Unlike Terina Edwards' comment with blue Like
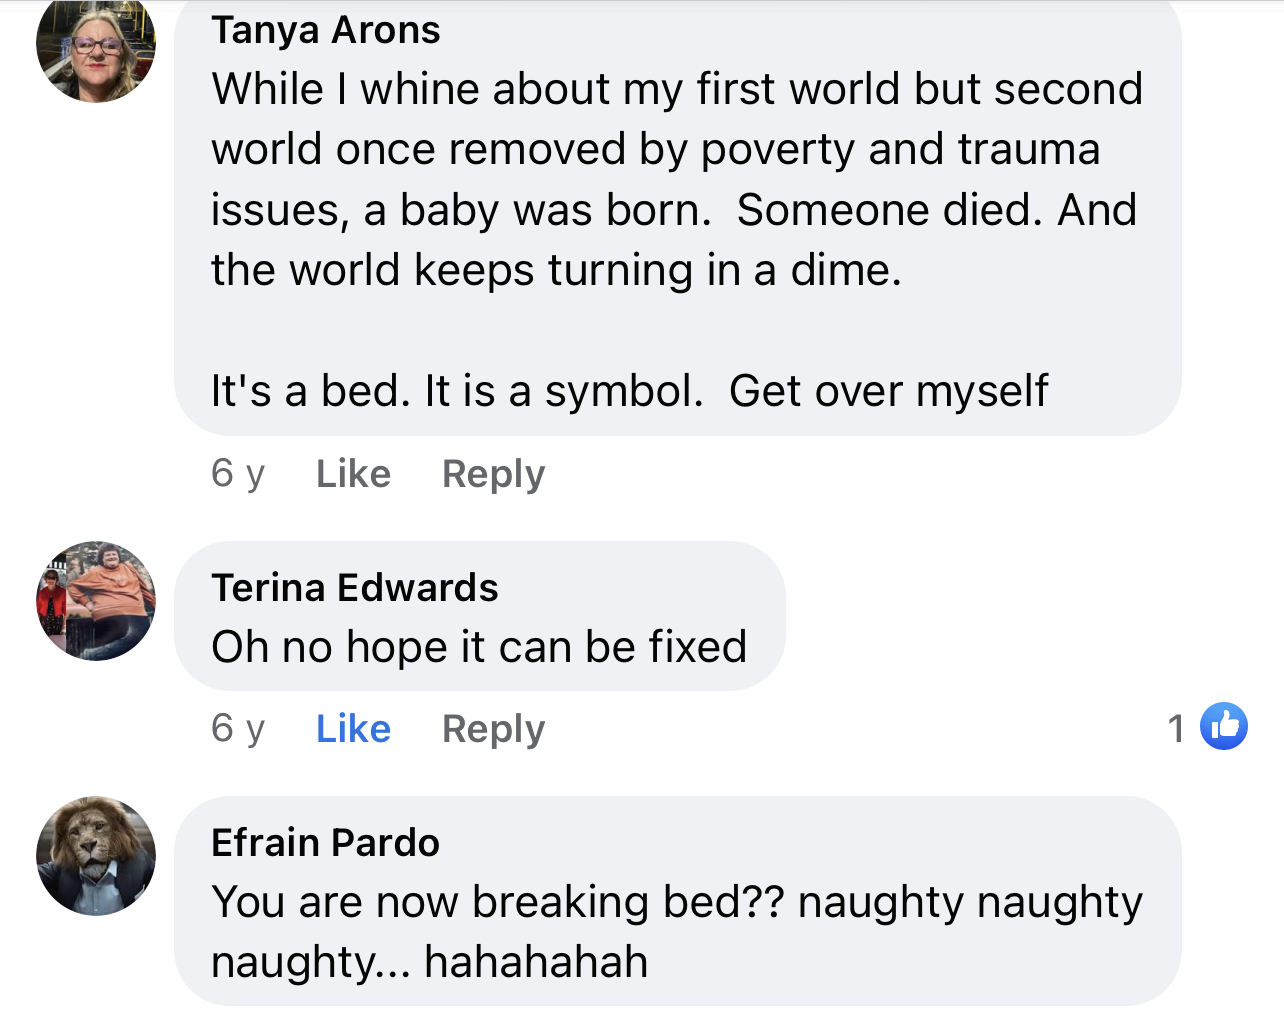1284x1021 pixels. pyautogui.click(x=353, y=729)
